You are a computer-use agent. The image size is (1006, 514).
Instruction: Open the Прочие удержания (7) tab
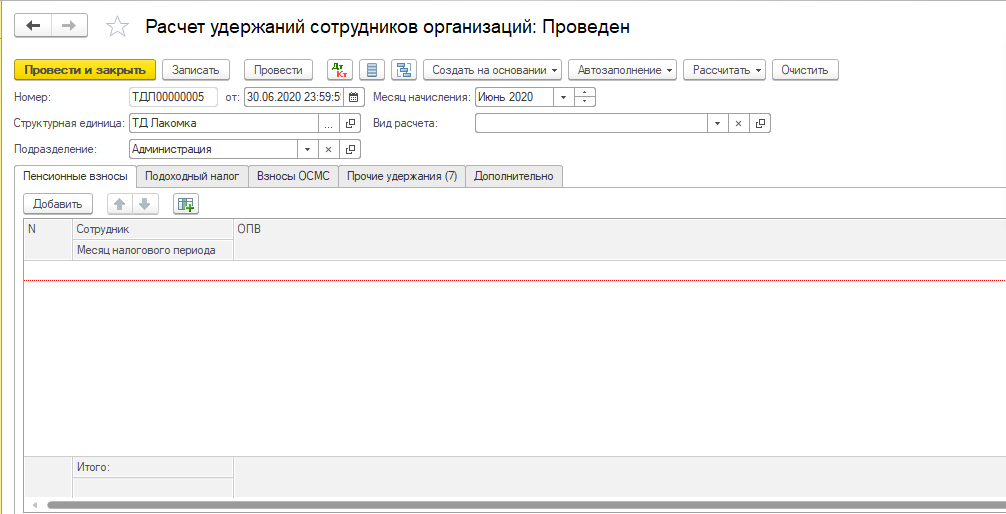click(401, 176)
